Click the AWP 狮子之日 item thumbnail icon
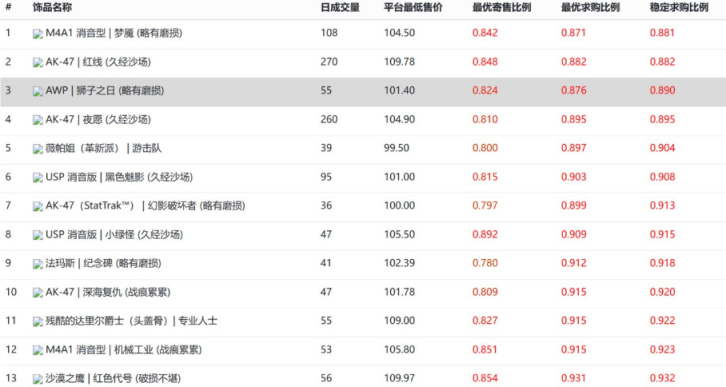 [x=38, y=91]
